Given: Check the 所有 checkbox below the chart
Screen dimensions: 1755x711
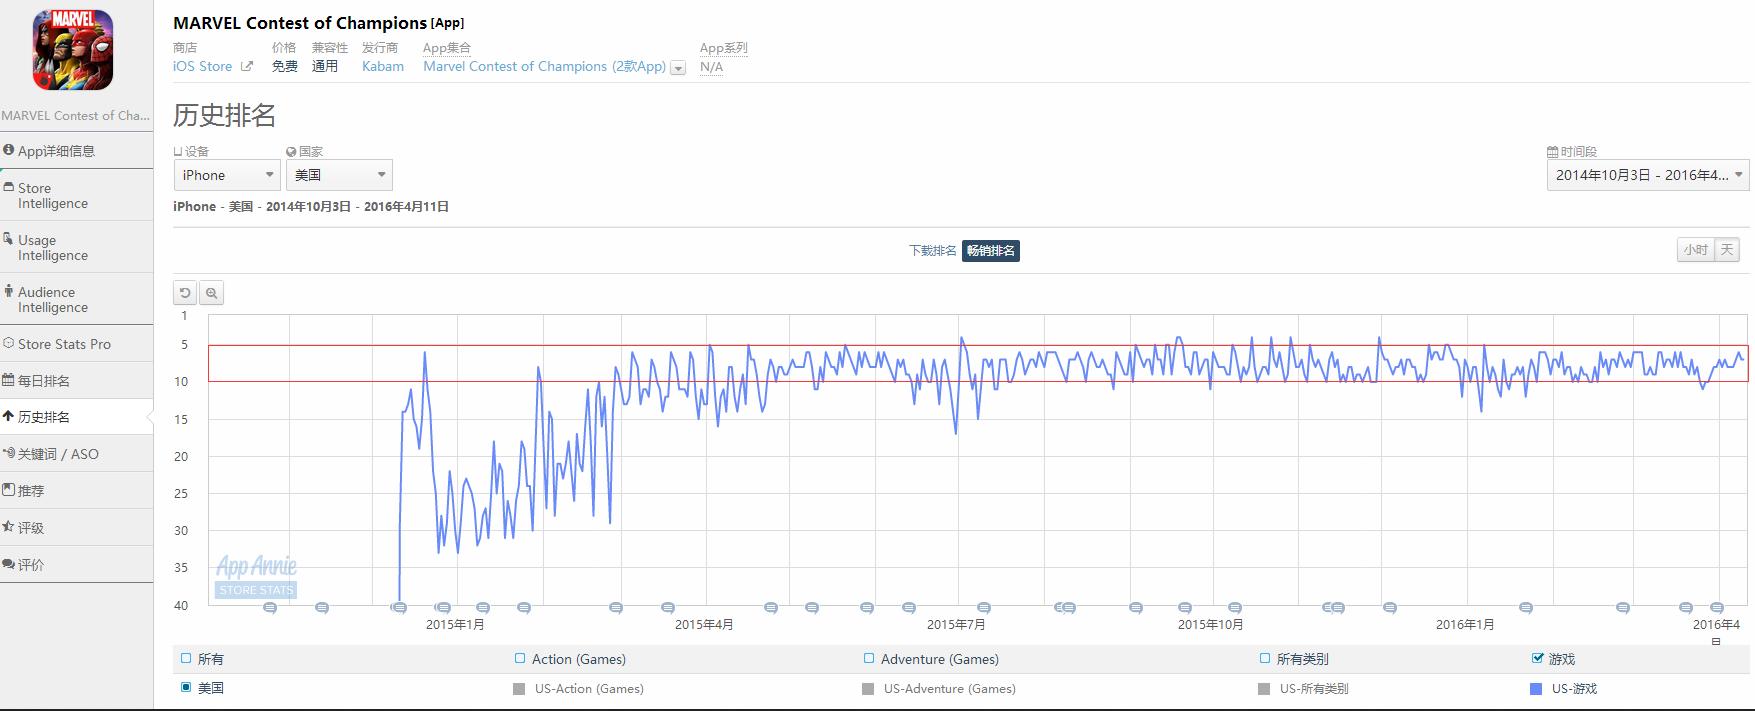Looking at the screenshot, I should 186,658.
